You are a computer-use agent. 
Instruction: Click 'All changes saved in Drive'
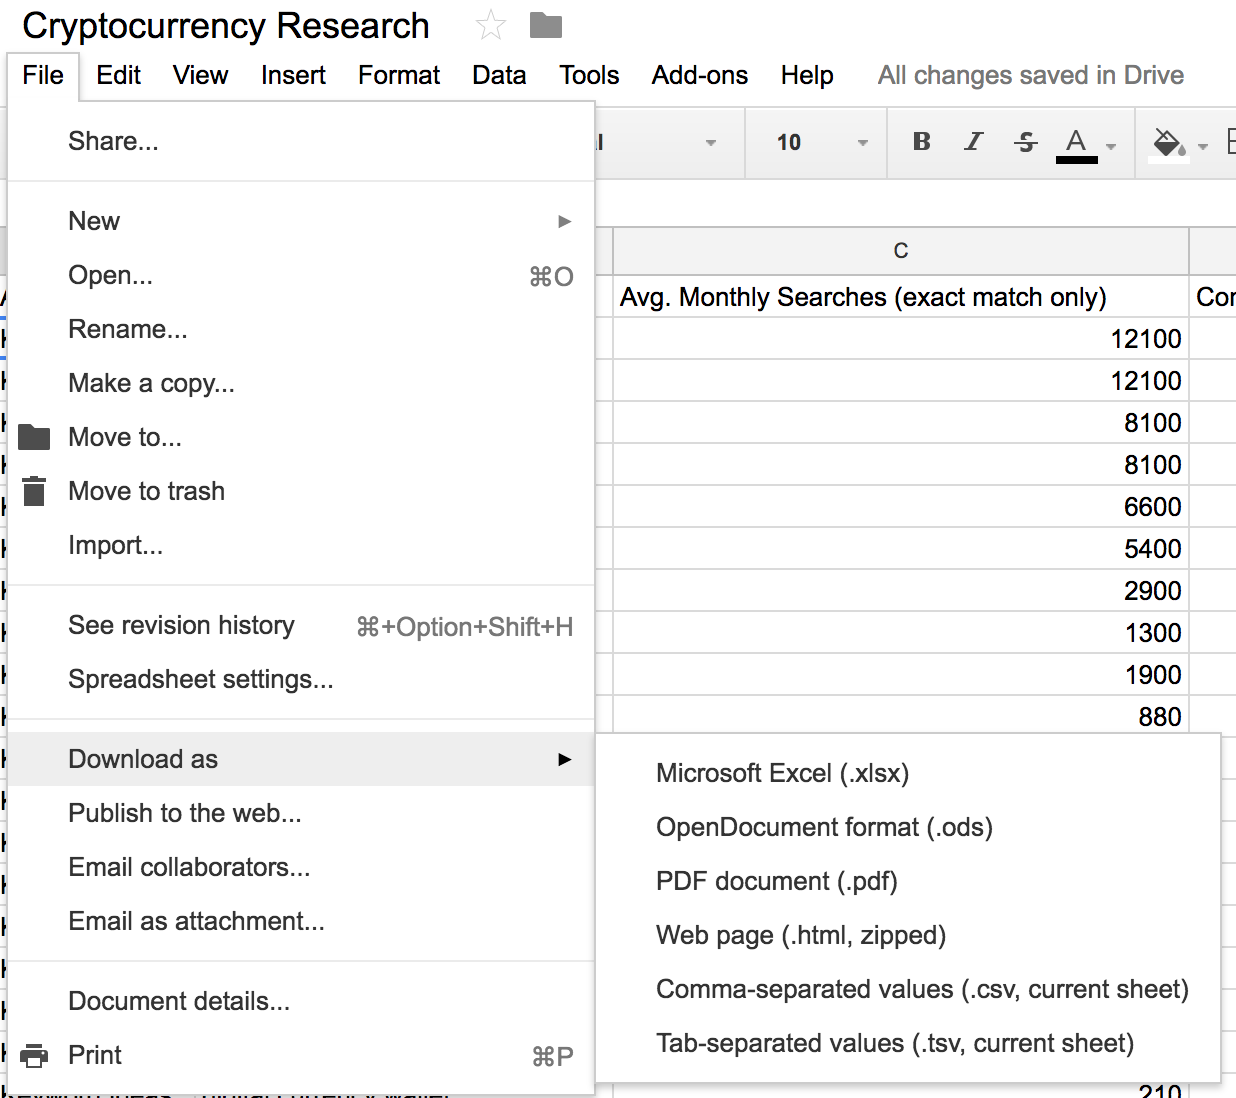click(x=1030, y=74)
